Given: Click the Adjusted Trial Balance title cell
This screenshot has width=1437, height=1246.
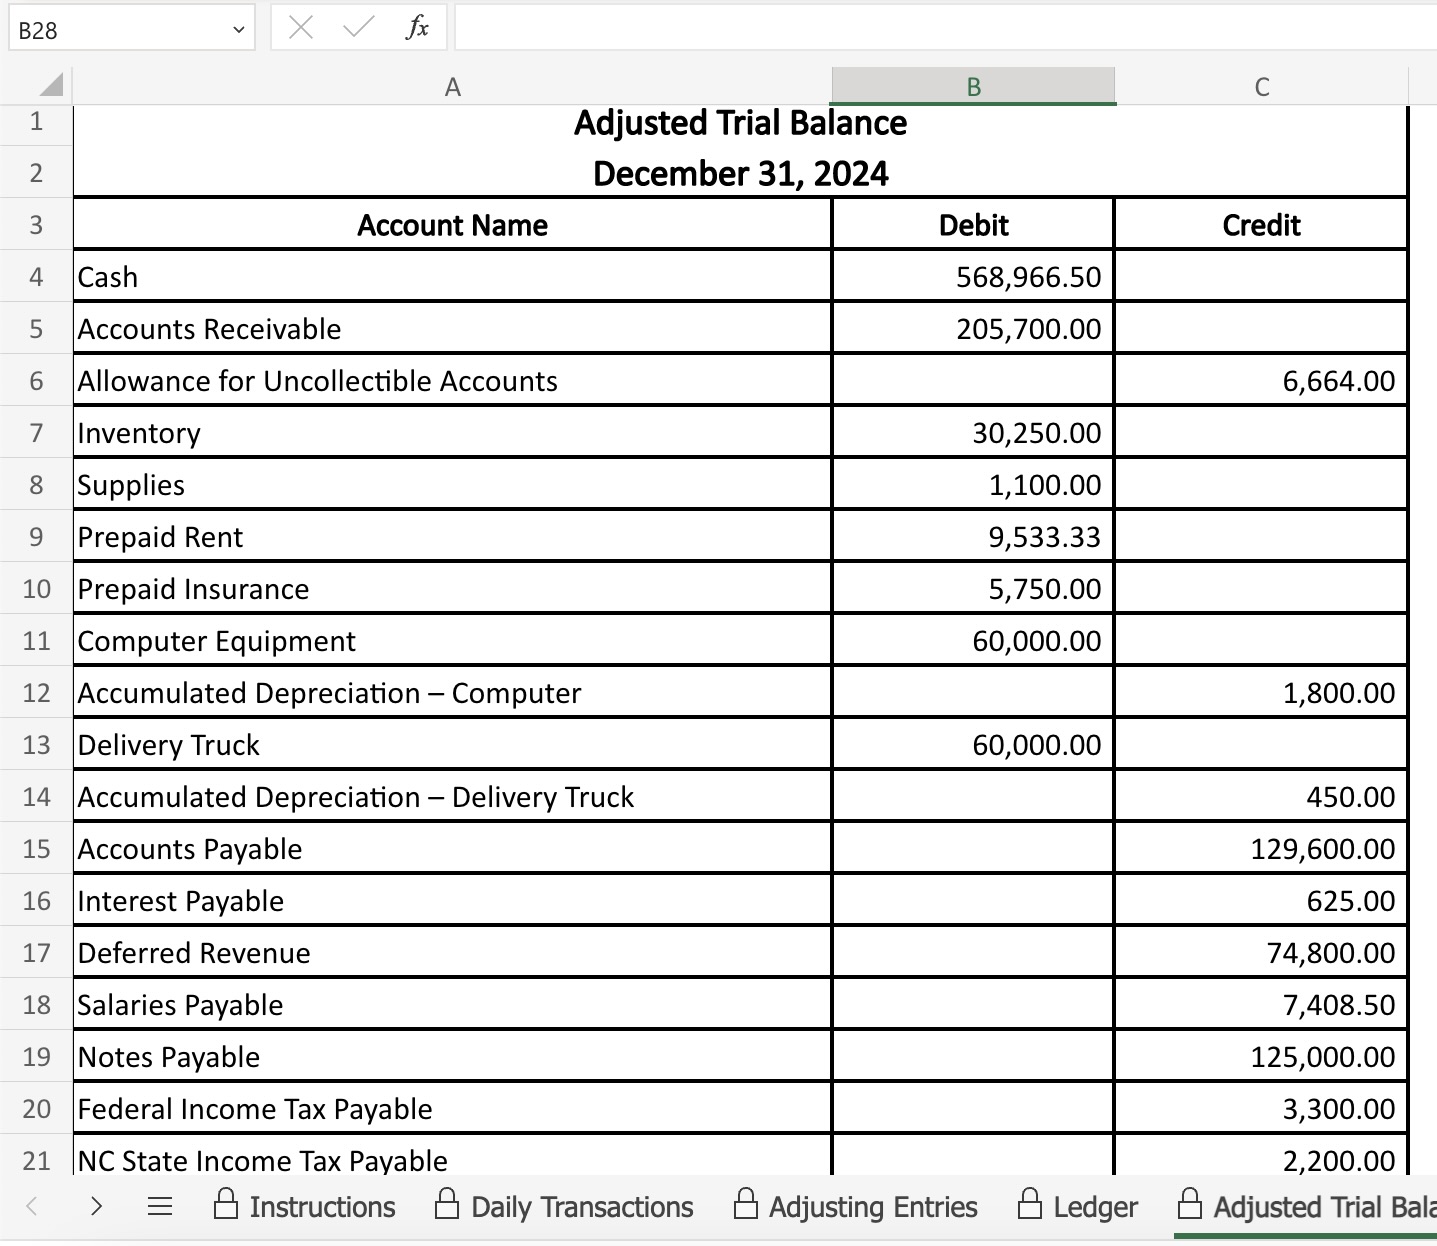Looking at the screenshot, I should click(x=740, y=123).
